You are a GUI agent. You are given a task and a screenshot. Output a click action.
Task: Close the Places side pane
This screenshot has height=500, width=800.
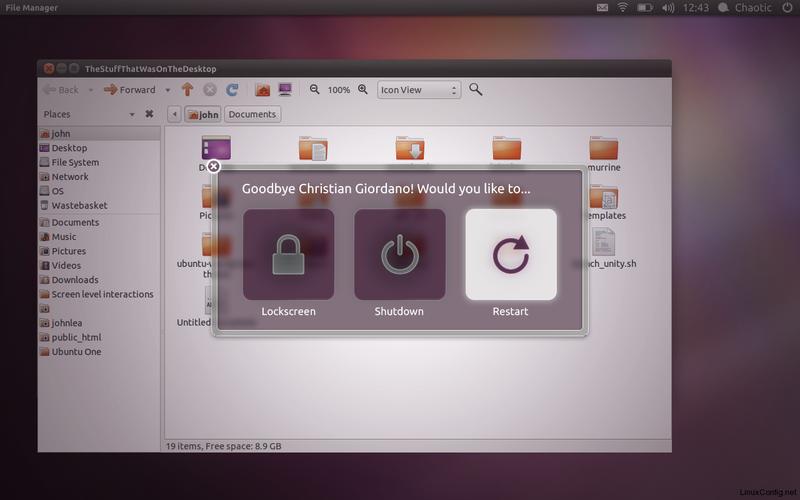click(149, 114)
